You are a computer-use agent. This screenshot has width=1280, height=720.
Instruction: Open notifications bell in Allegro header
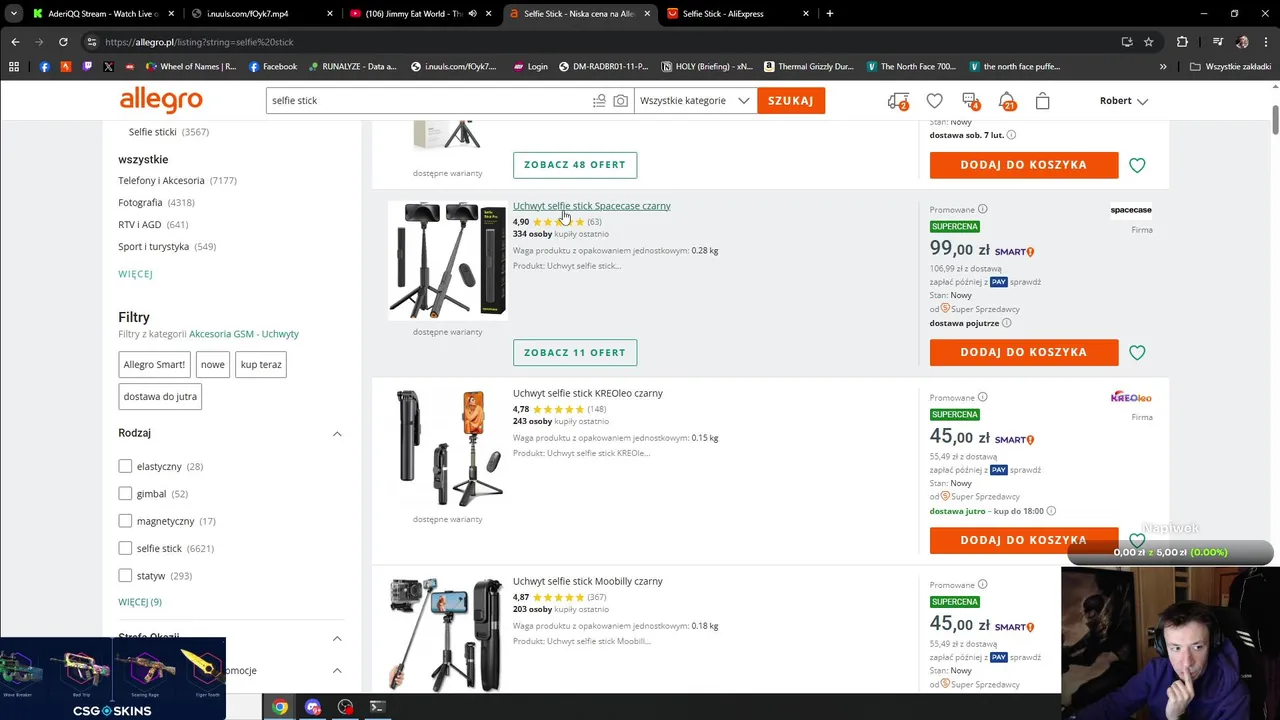coord(1006,101)
